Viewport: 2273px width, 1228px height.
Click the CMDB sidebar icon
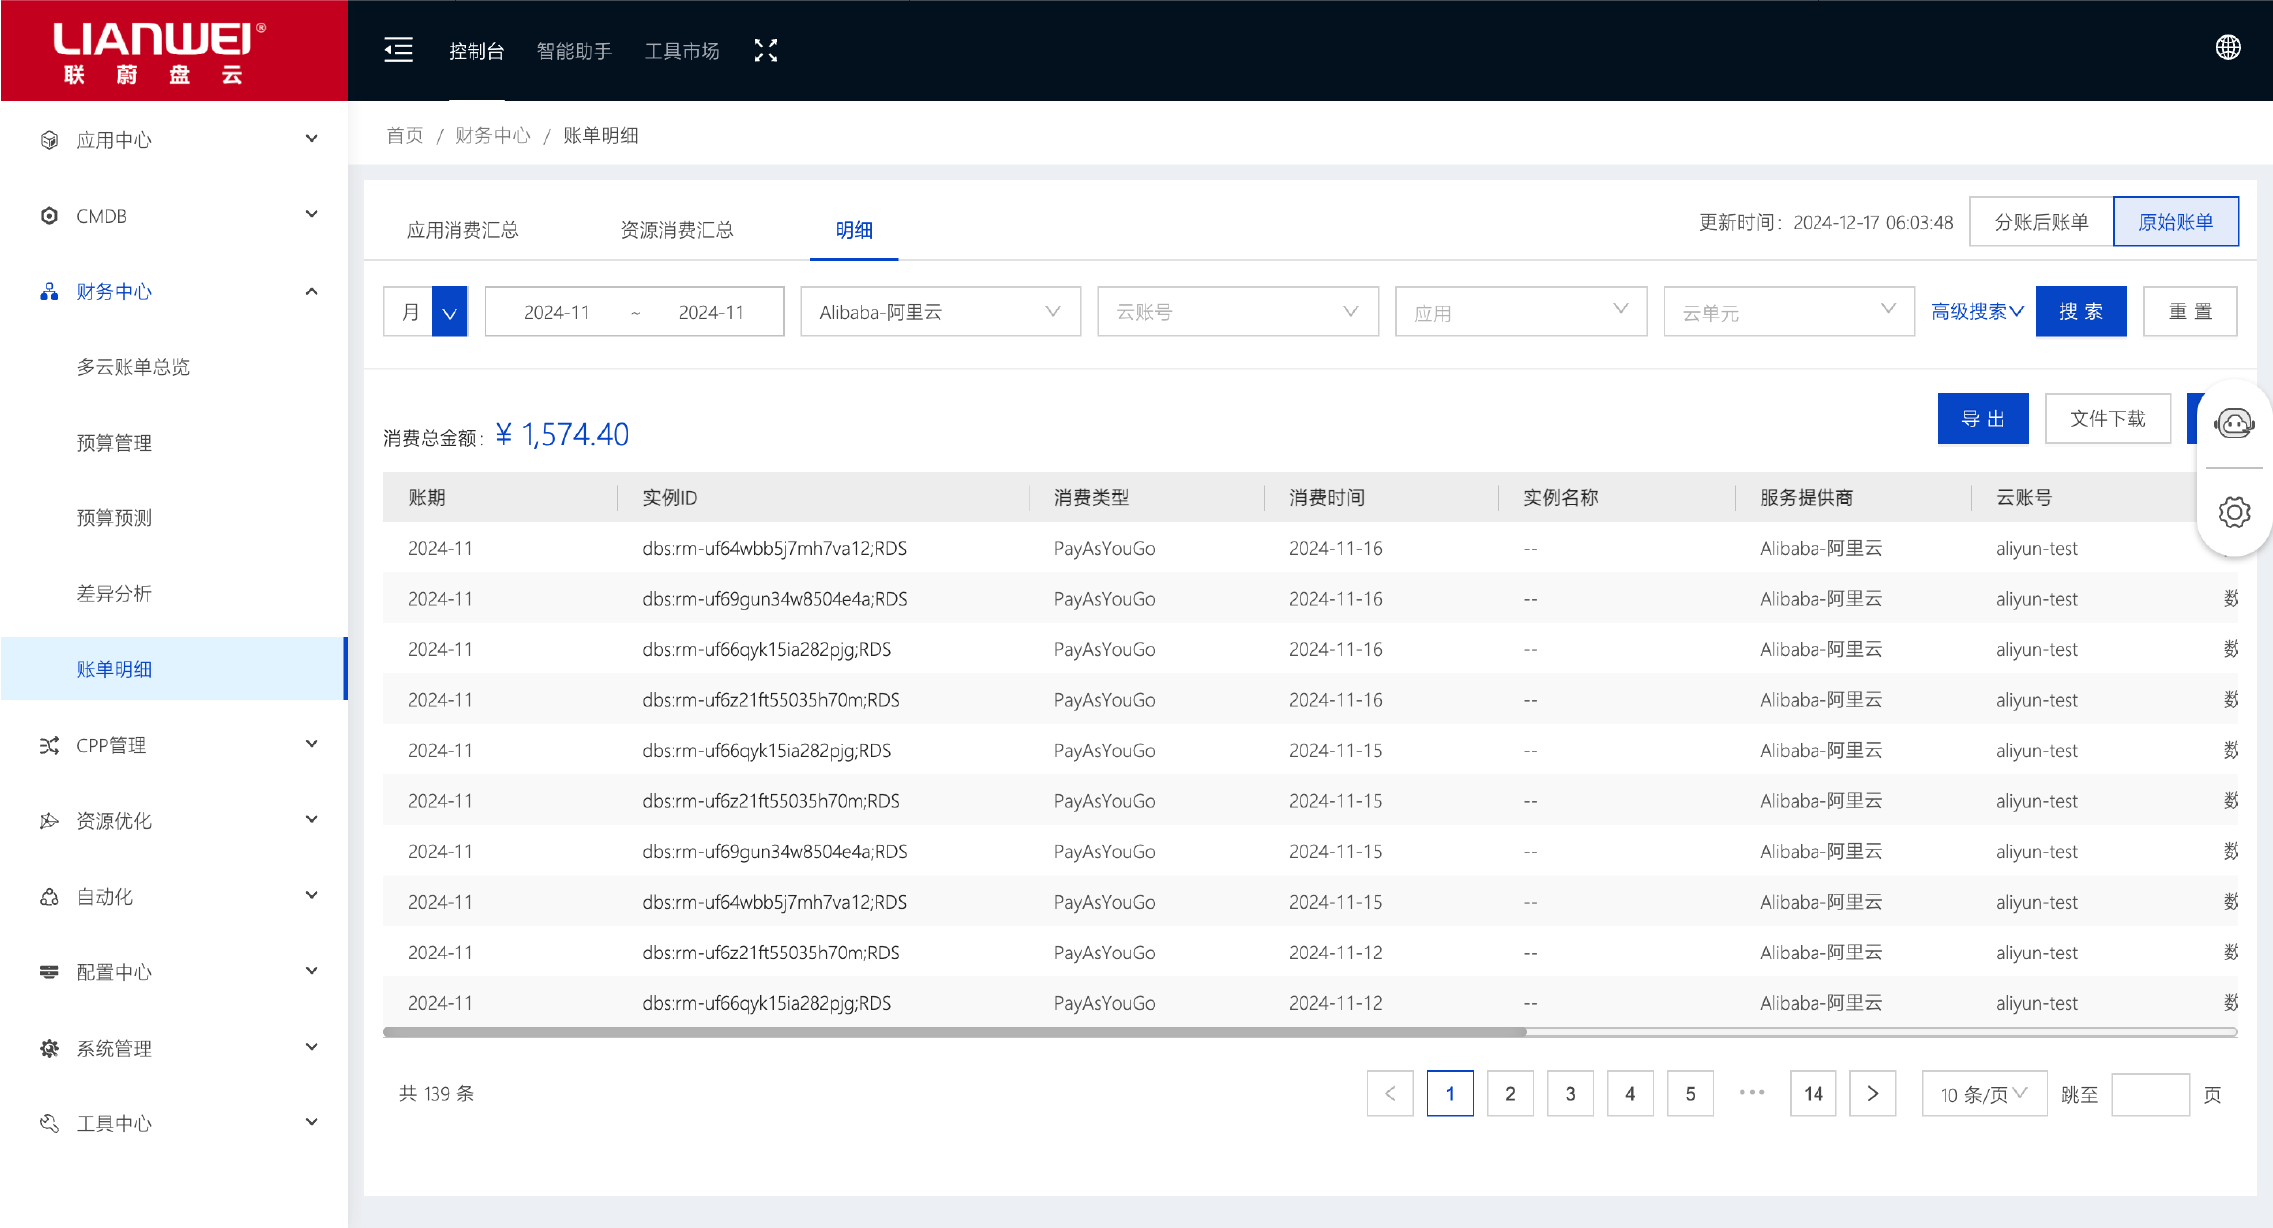tap(49, 216)
